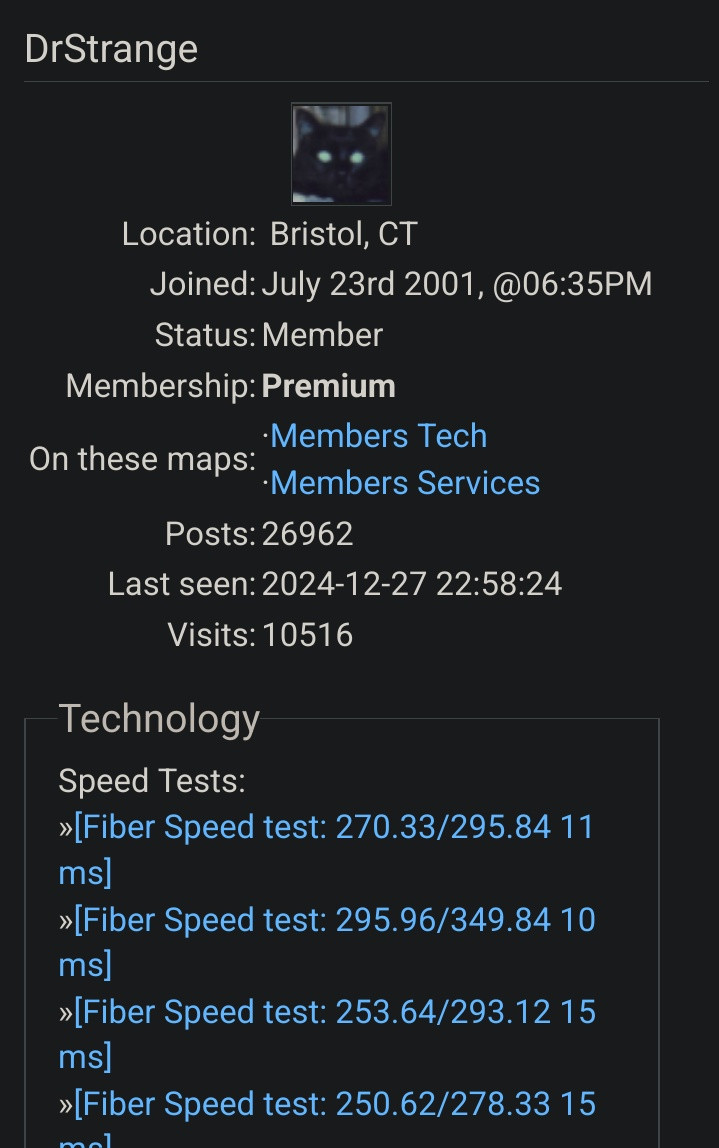Click the Member status value

coord(322,335)
